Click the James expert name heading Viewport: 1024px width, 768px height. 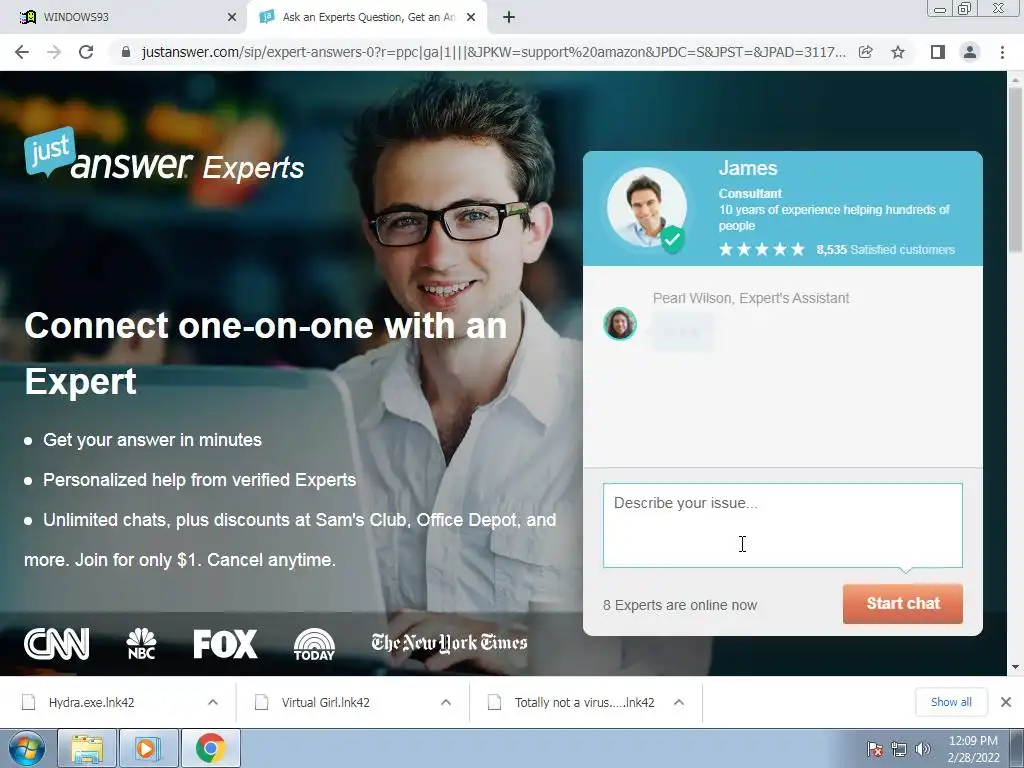pos(748,168)
